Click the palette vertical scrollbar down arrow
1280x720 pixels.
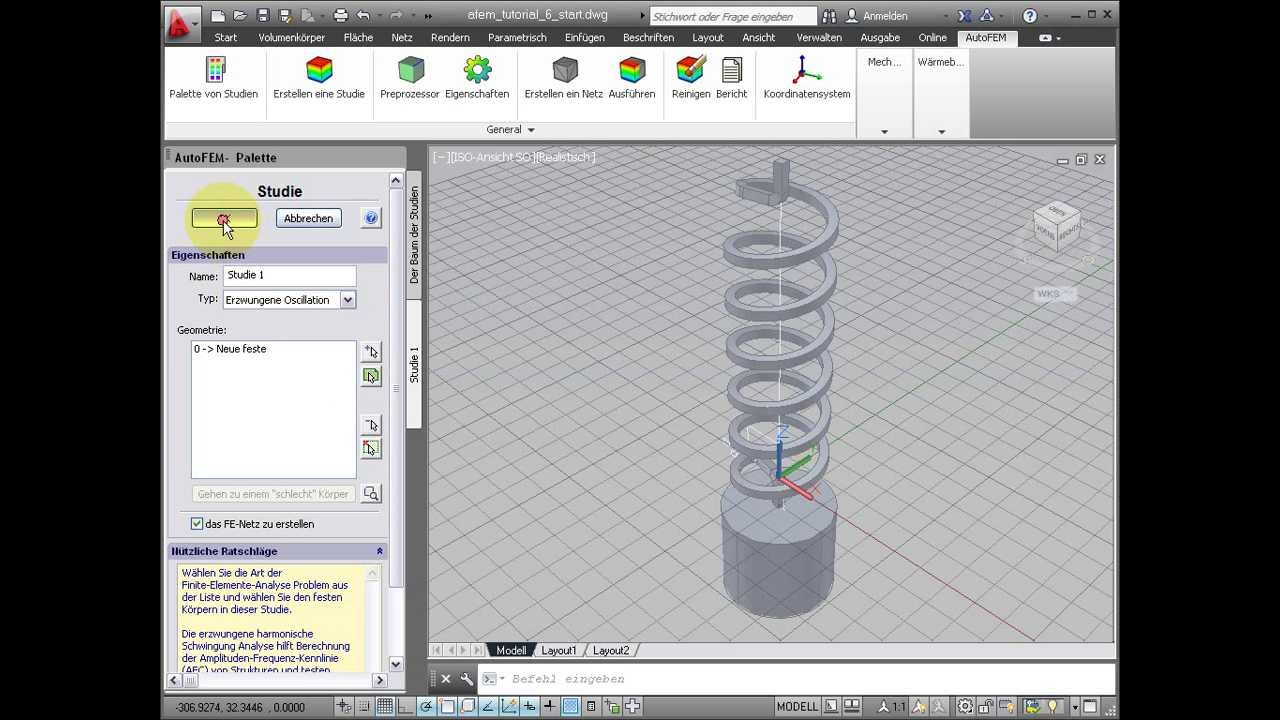point(396,664)
